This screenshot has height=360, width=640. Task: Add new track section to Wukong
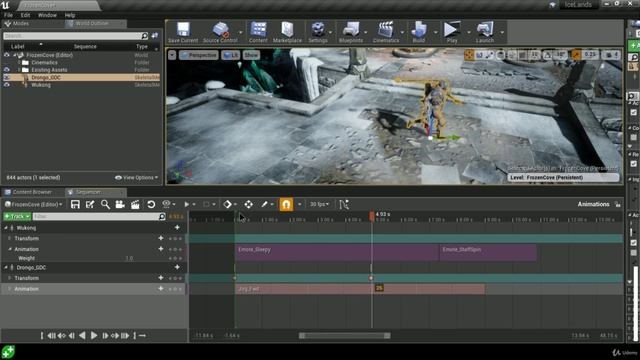(x=177, y=228)
